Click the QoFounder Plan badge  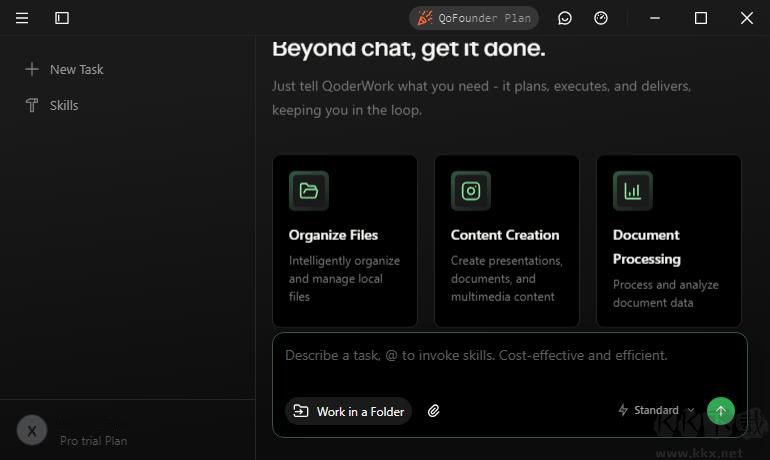coord(474,18)
